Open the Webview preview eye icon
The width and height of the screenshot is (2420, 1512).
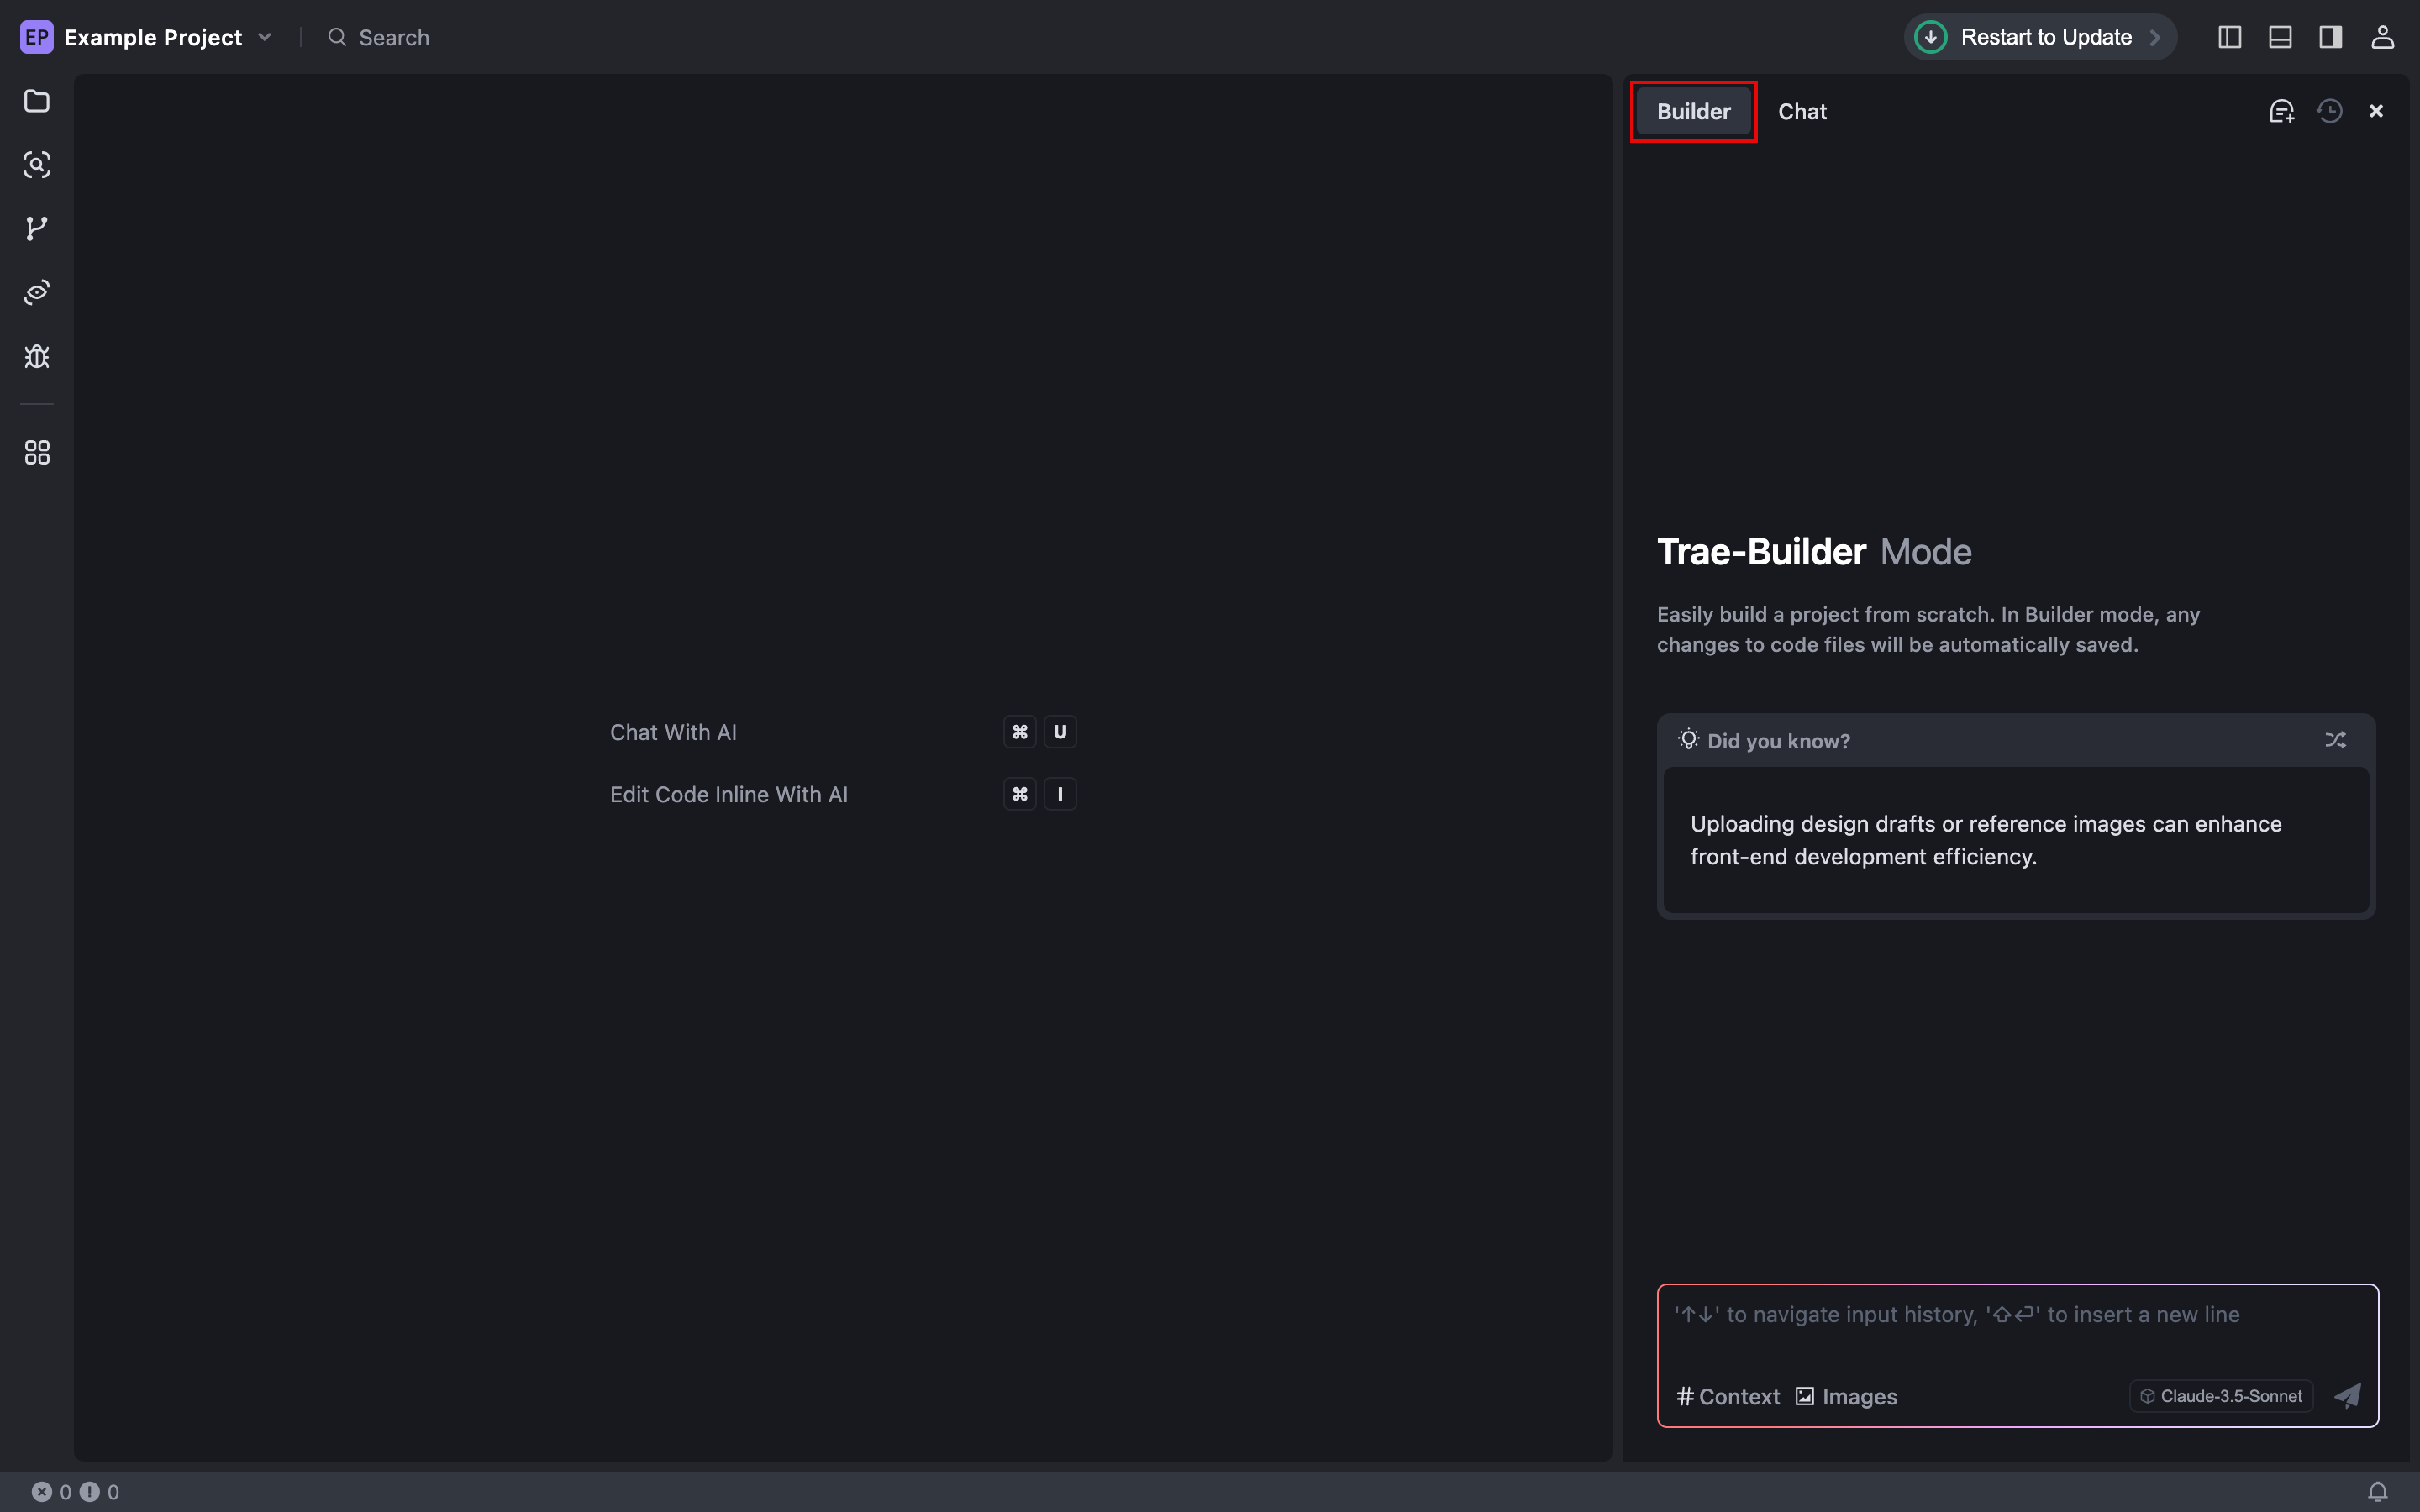(37, 293)
